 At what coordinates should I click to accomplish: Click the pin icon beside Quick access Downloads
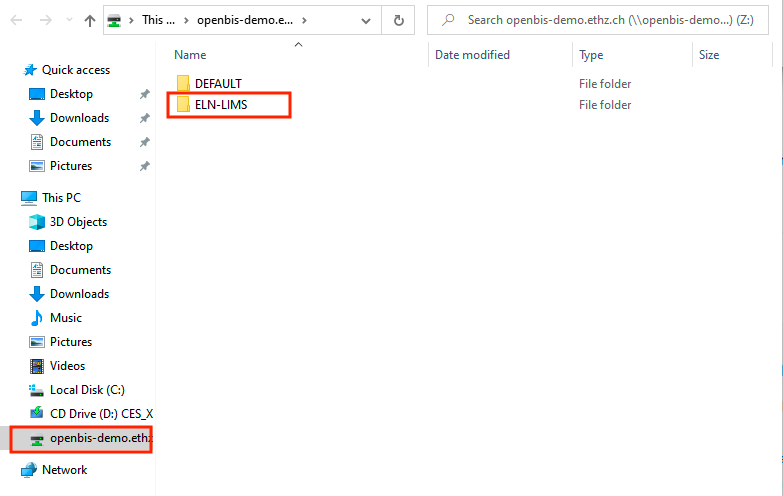point(144,118)
